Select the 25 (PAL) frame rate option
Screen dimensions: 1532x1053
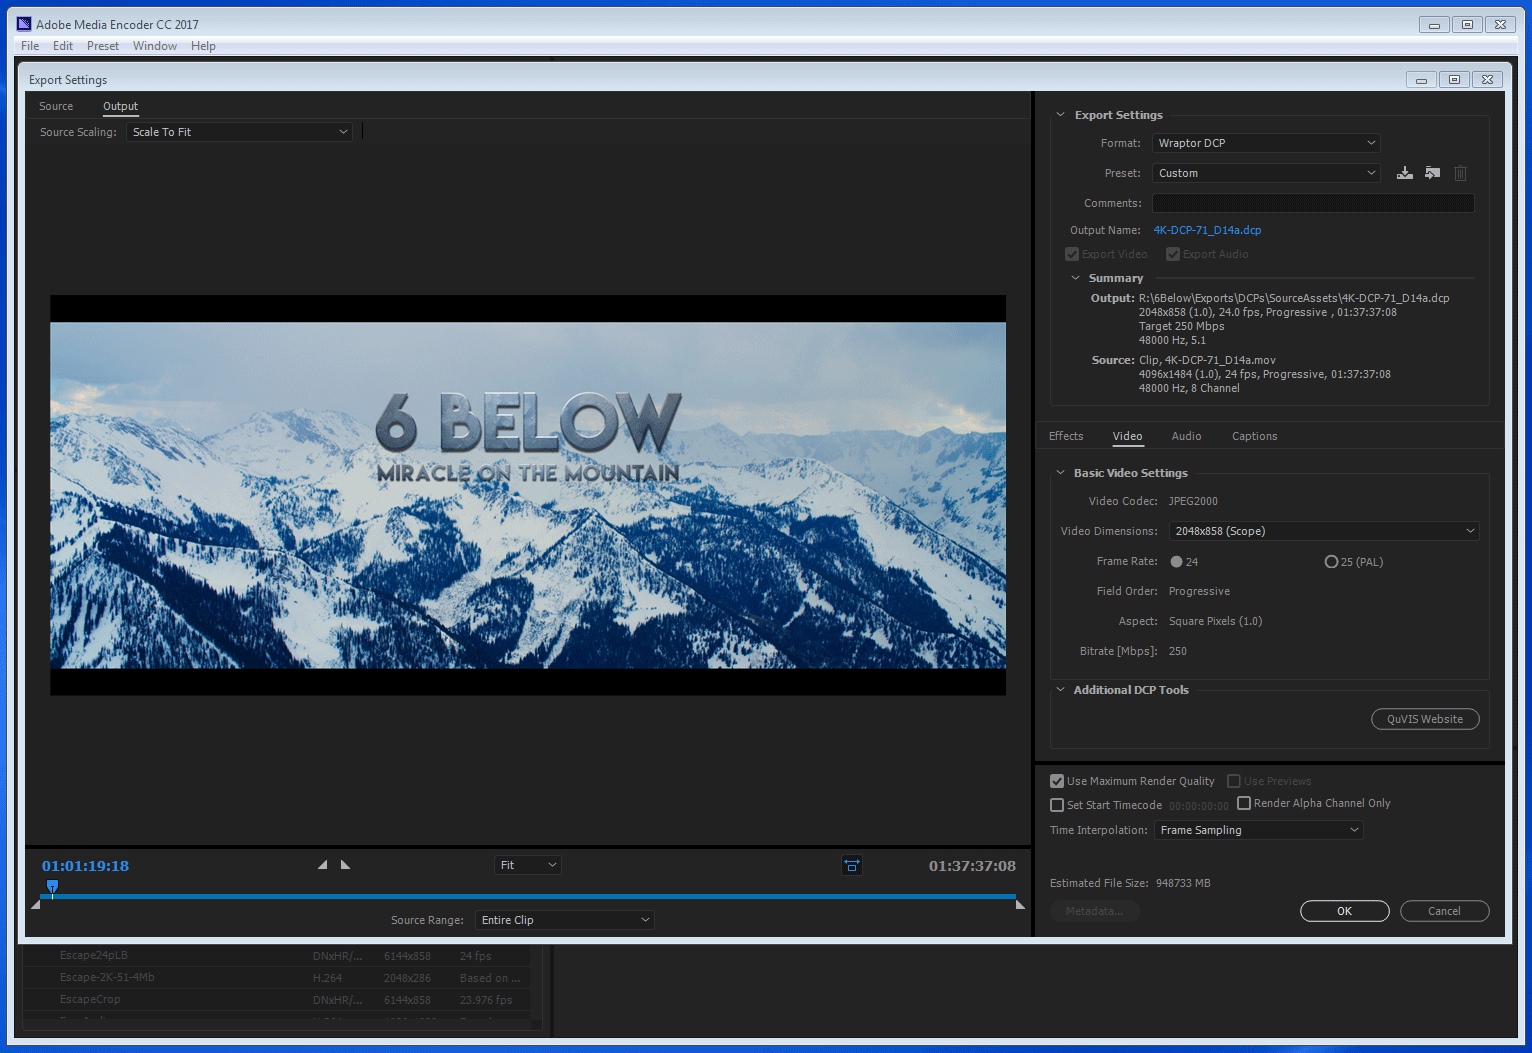[x=1331, y=562]
